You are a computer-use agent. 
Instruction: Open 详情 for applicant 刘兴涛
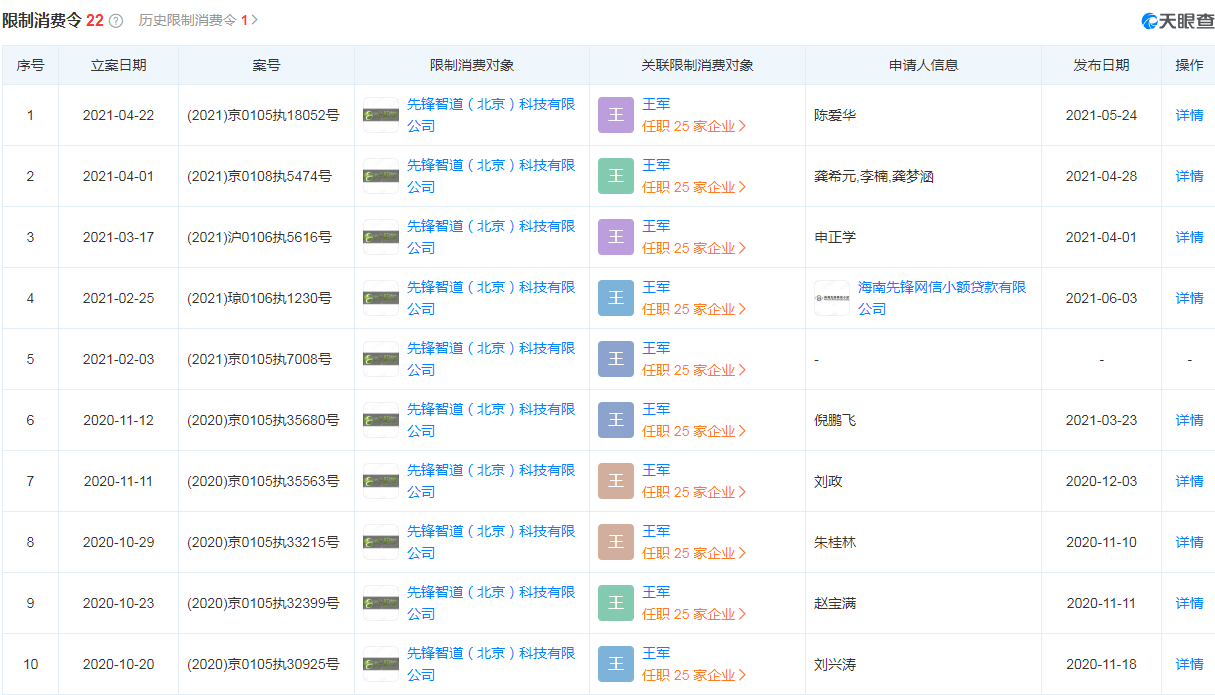click(x=1189, y=664)
